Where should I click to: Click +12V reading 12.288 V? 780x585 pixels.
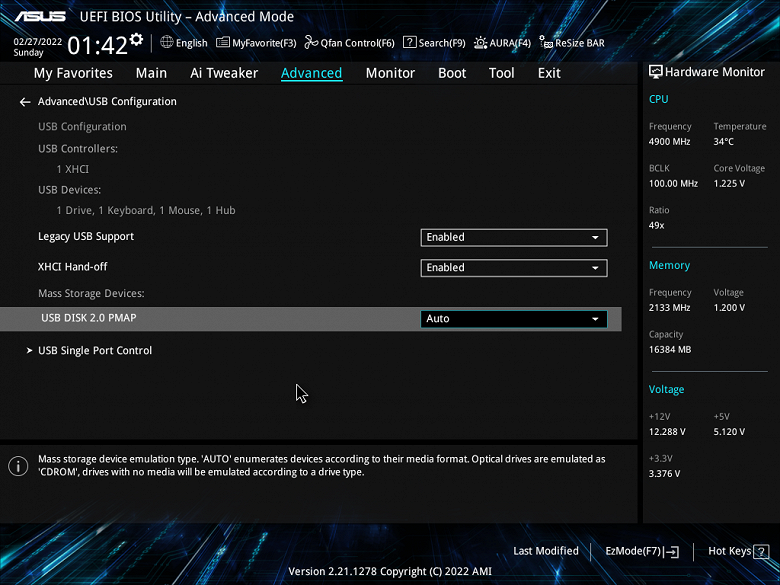point(667,432)
